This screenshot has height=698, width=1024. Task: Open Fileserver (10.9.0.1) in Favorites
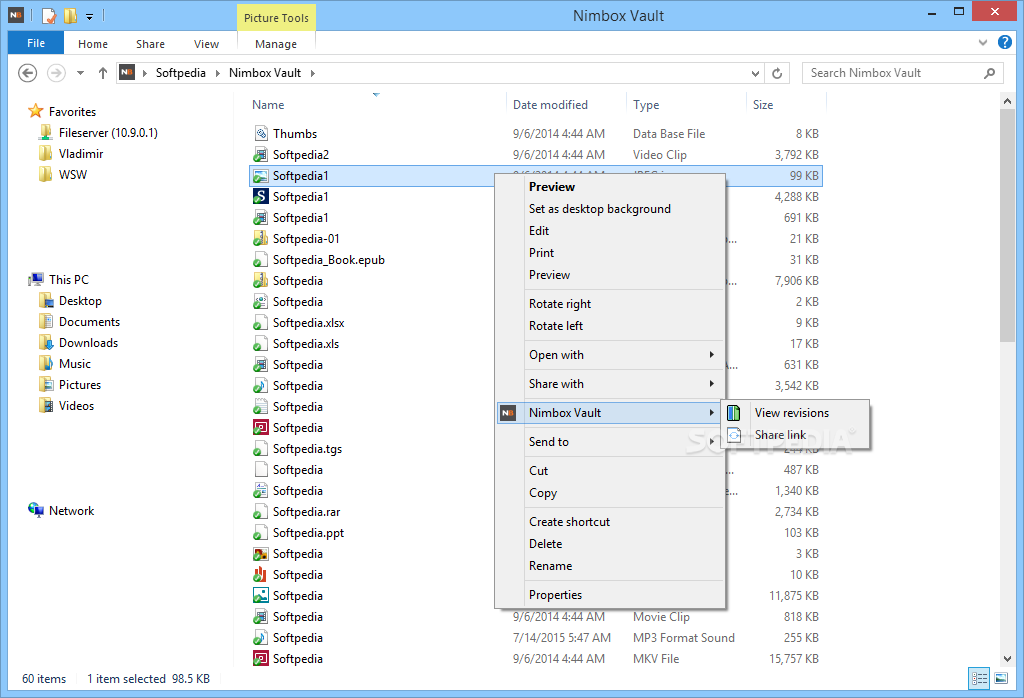click(x=108, y=133)
